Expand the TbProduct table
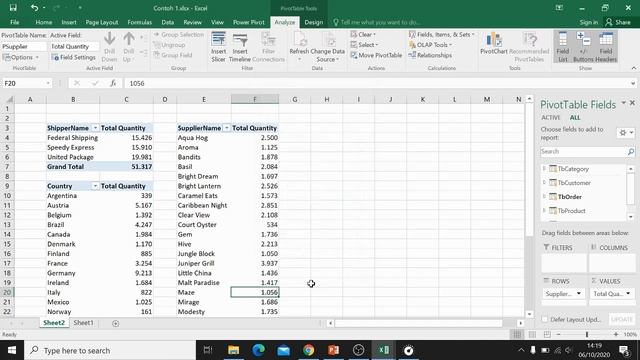Viewport: 640px width, 360px height. coord(544,211)
